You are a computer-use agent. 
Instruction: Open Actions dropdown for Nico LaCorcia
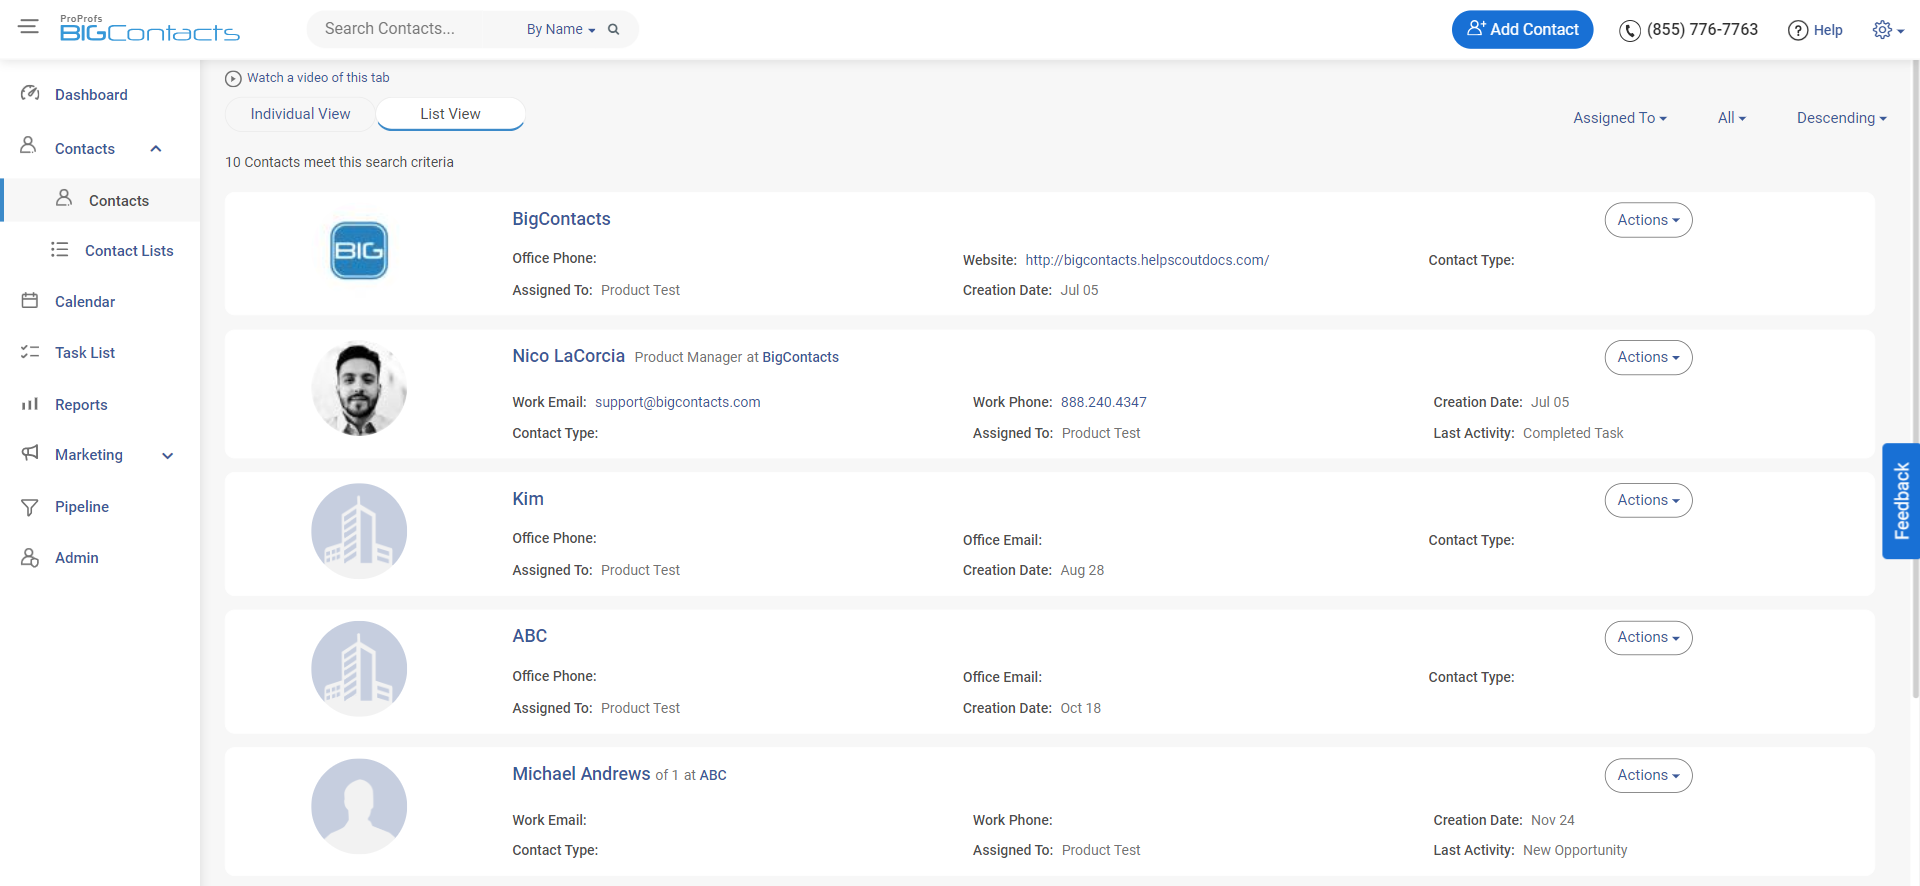(1648, 357)
